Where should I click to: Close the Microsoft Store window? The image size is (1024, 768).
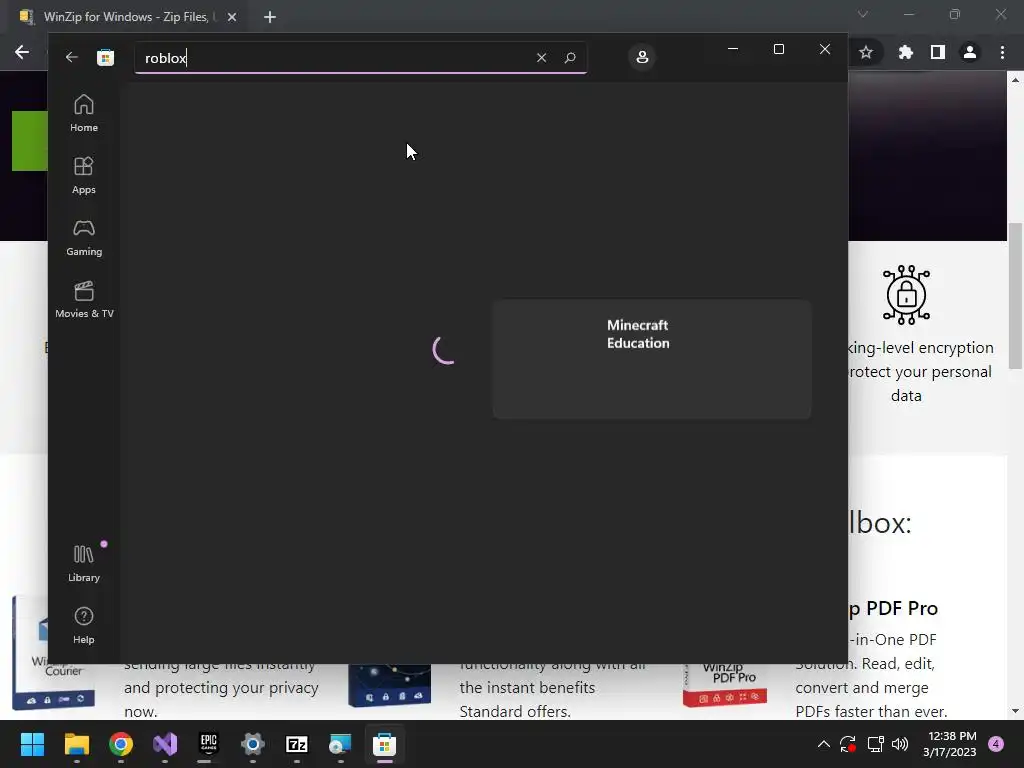click(825, 49)
